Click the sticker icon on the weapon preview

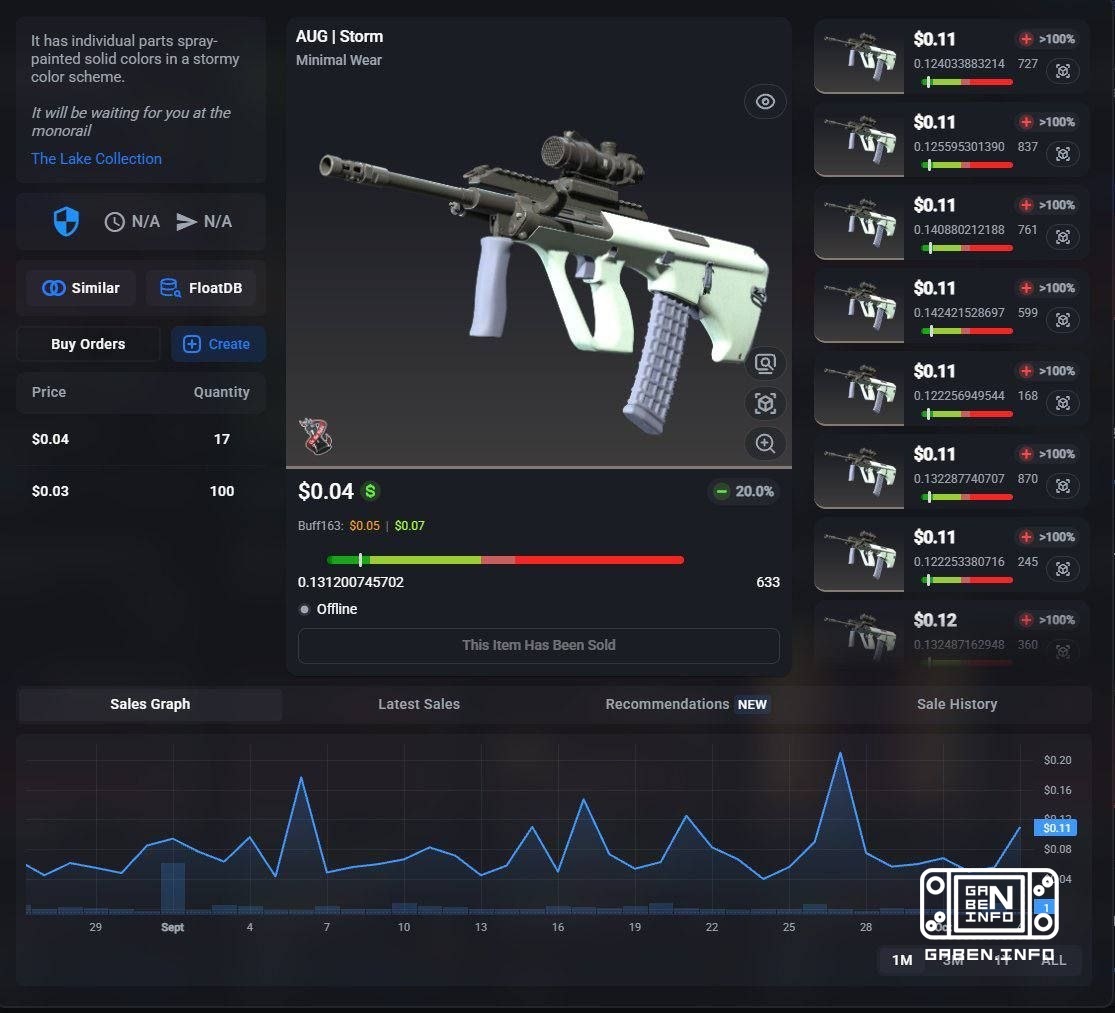[315, 436]
